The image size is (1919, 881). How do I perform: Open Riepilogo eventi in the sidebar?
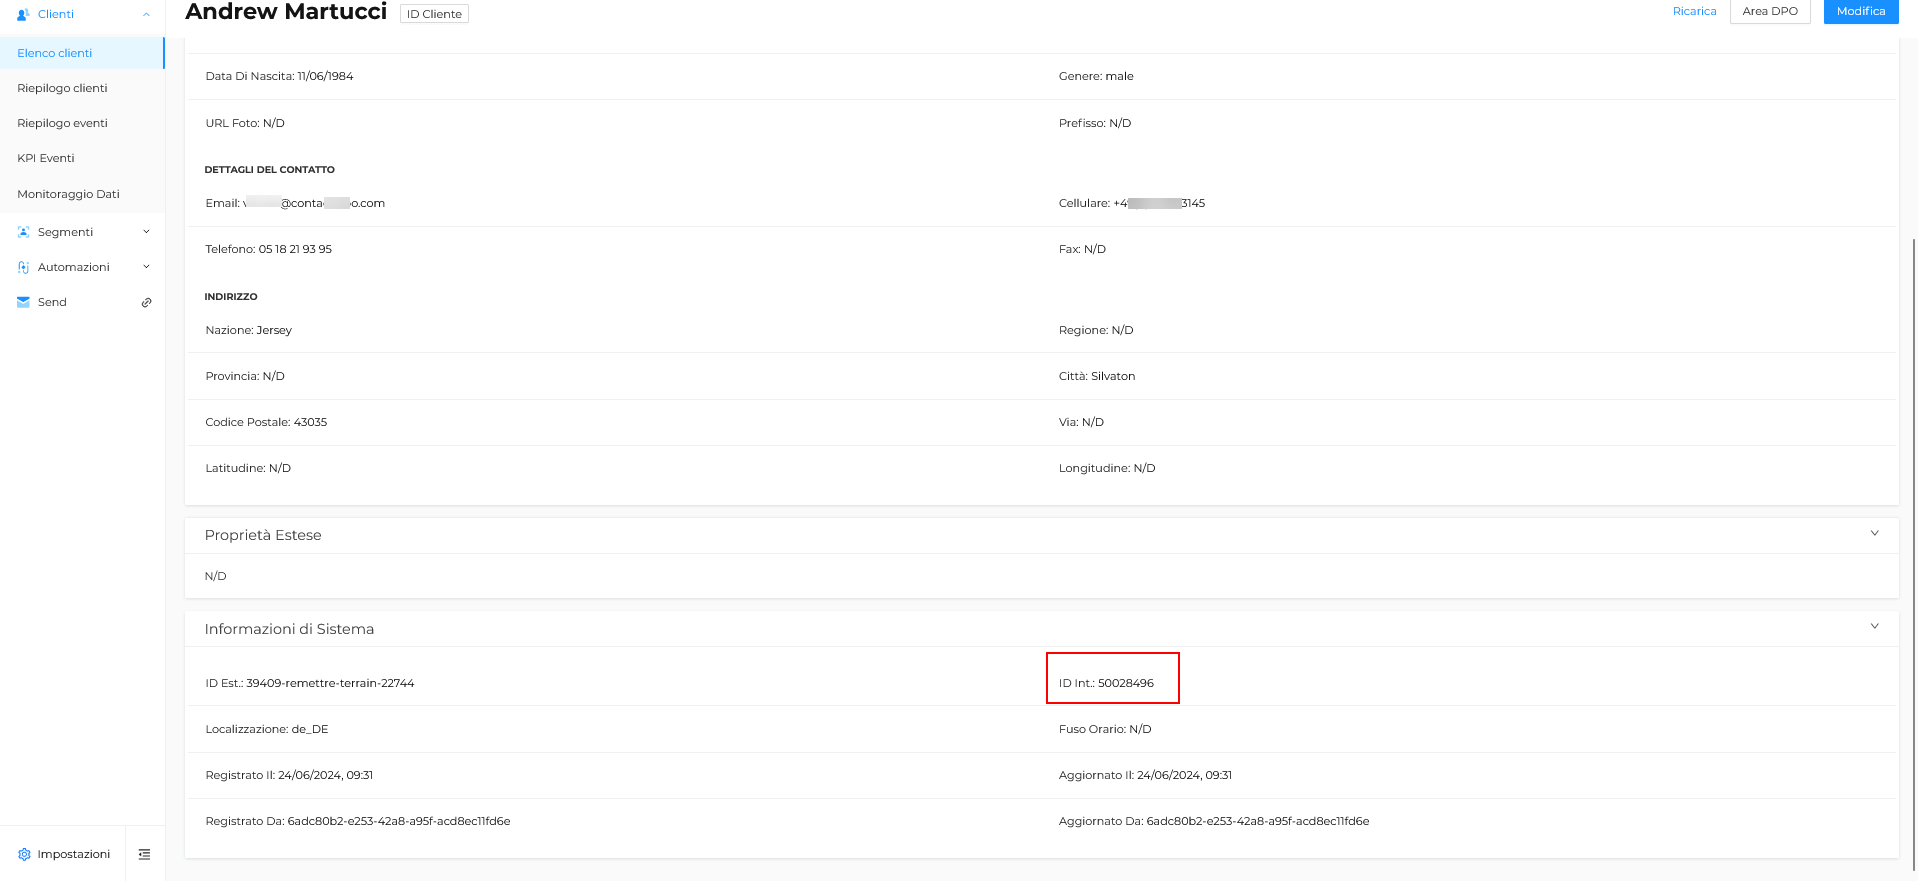[x=82, y=123]
